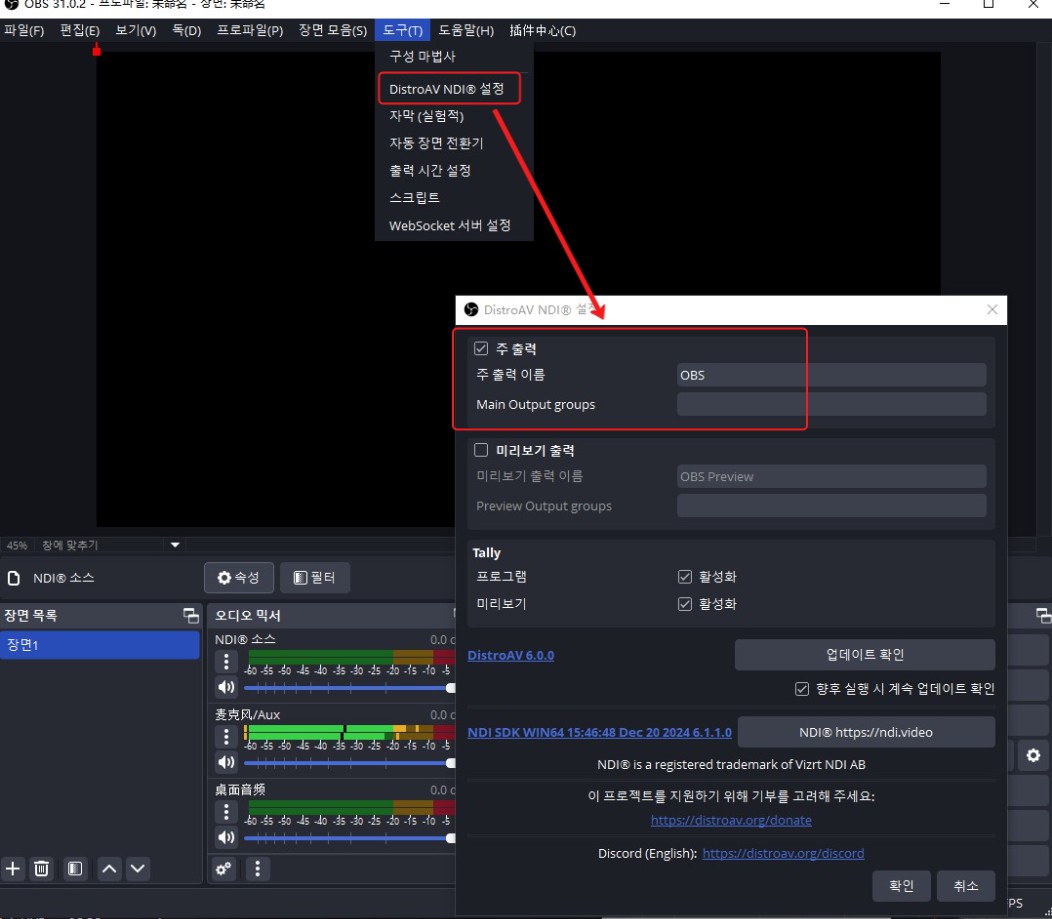Screen dimensions: 1052x919
Task: Open scene filters icon in scene toolbar
Action: tap(75, 869)
